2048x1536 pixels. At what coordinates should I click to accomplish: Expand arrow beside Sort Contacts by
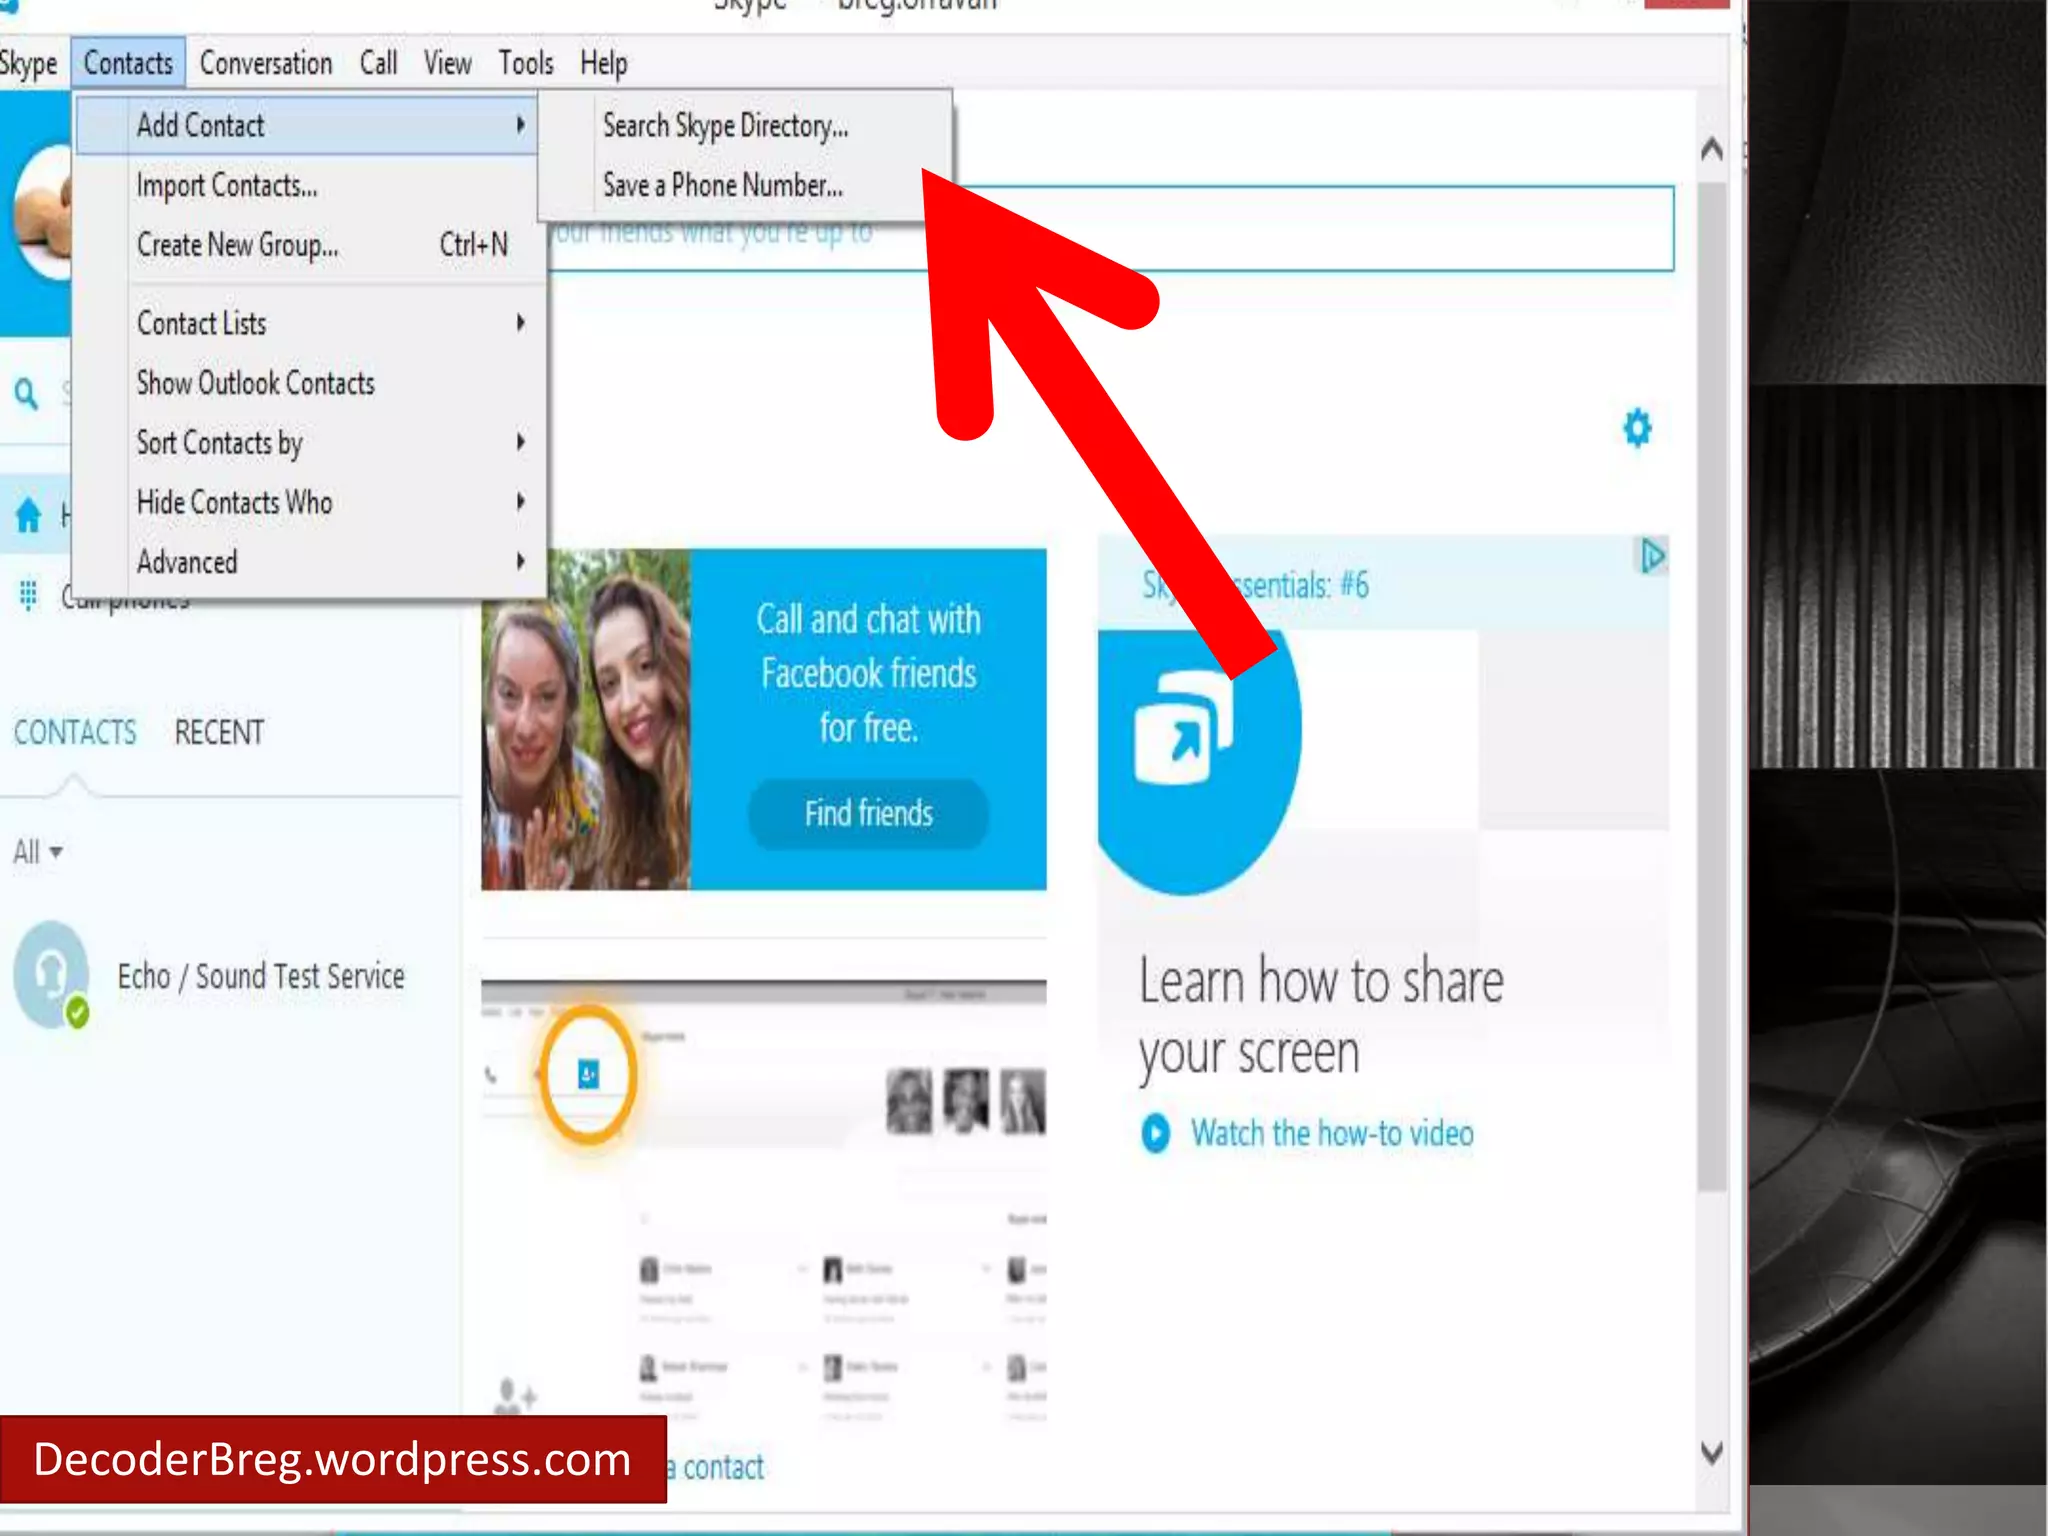pos(520,441)
